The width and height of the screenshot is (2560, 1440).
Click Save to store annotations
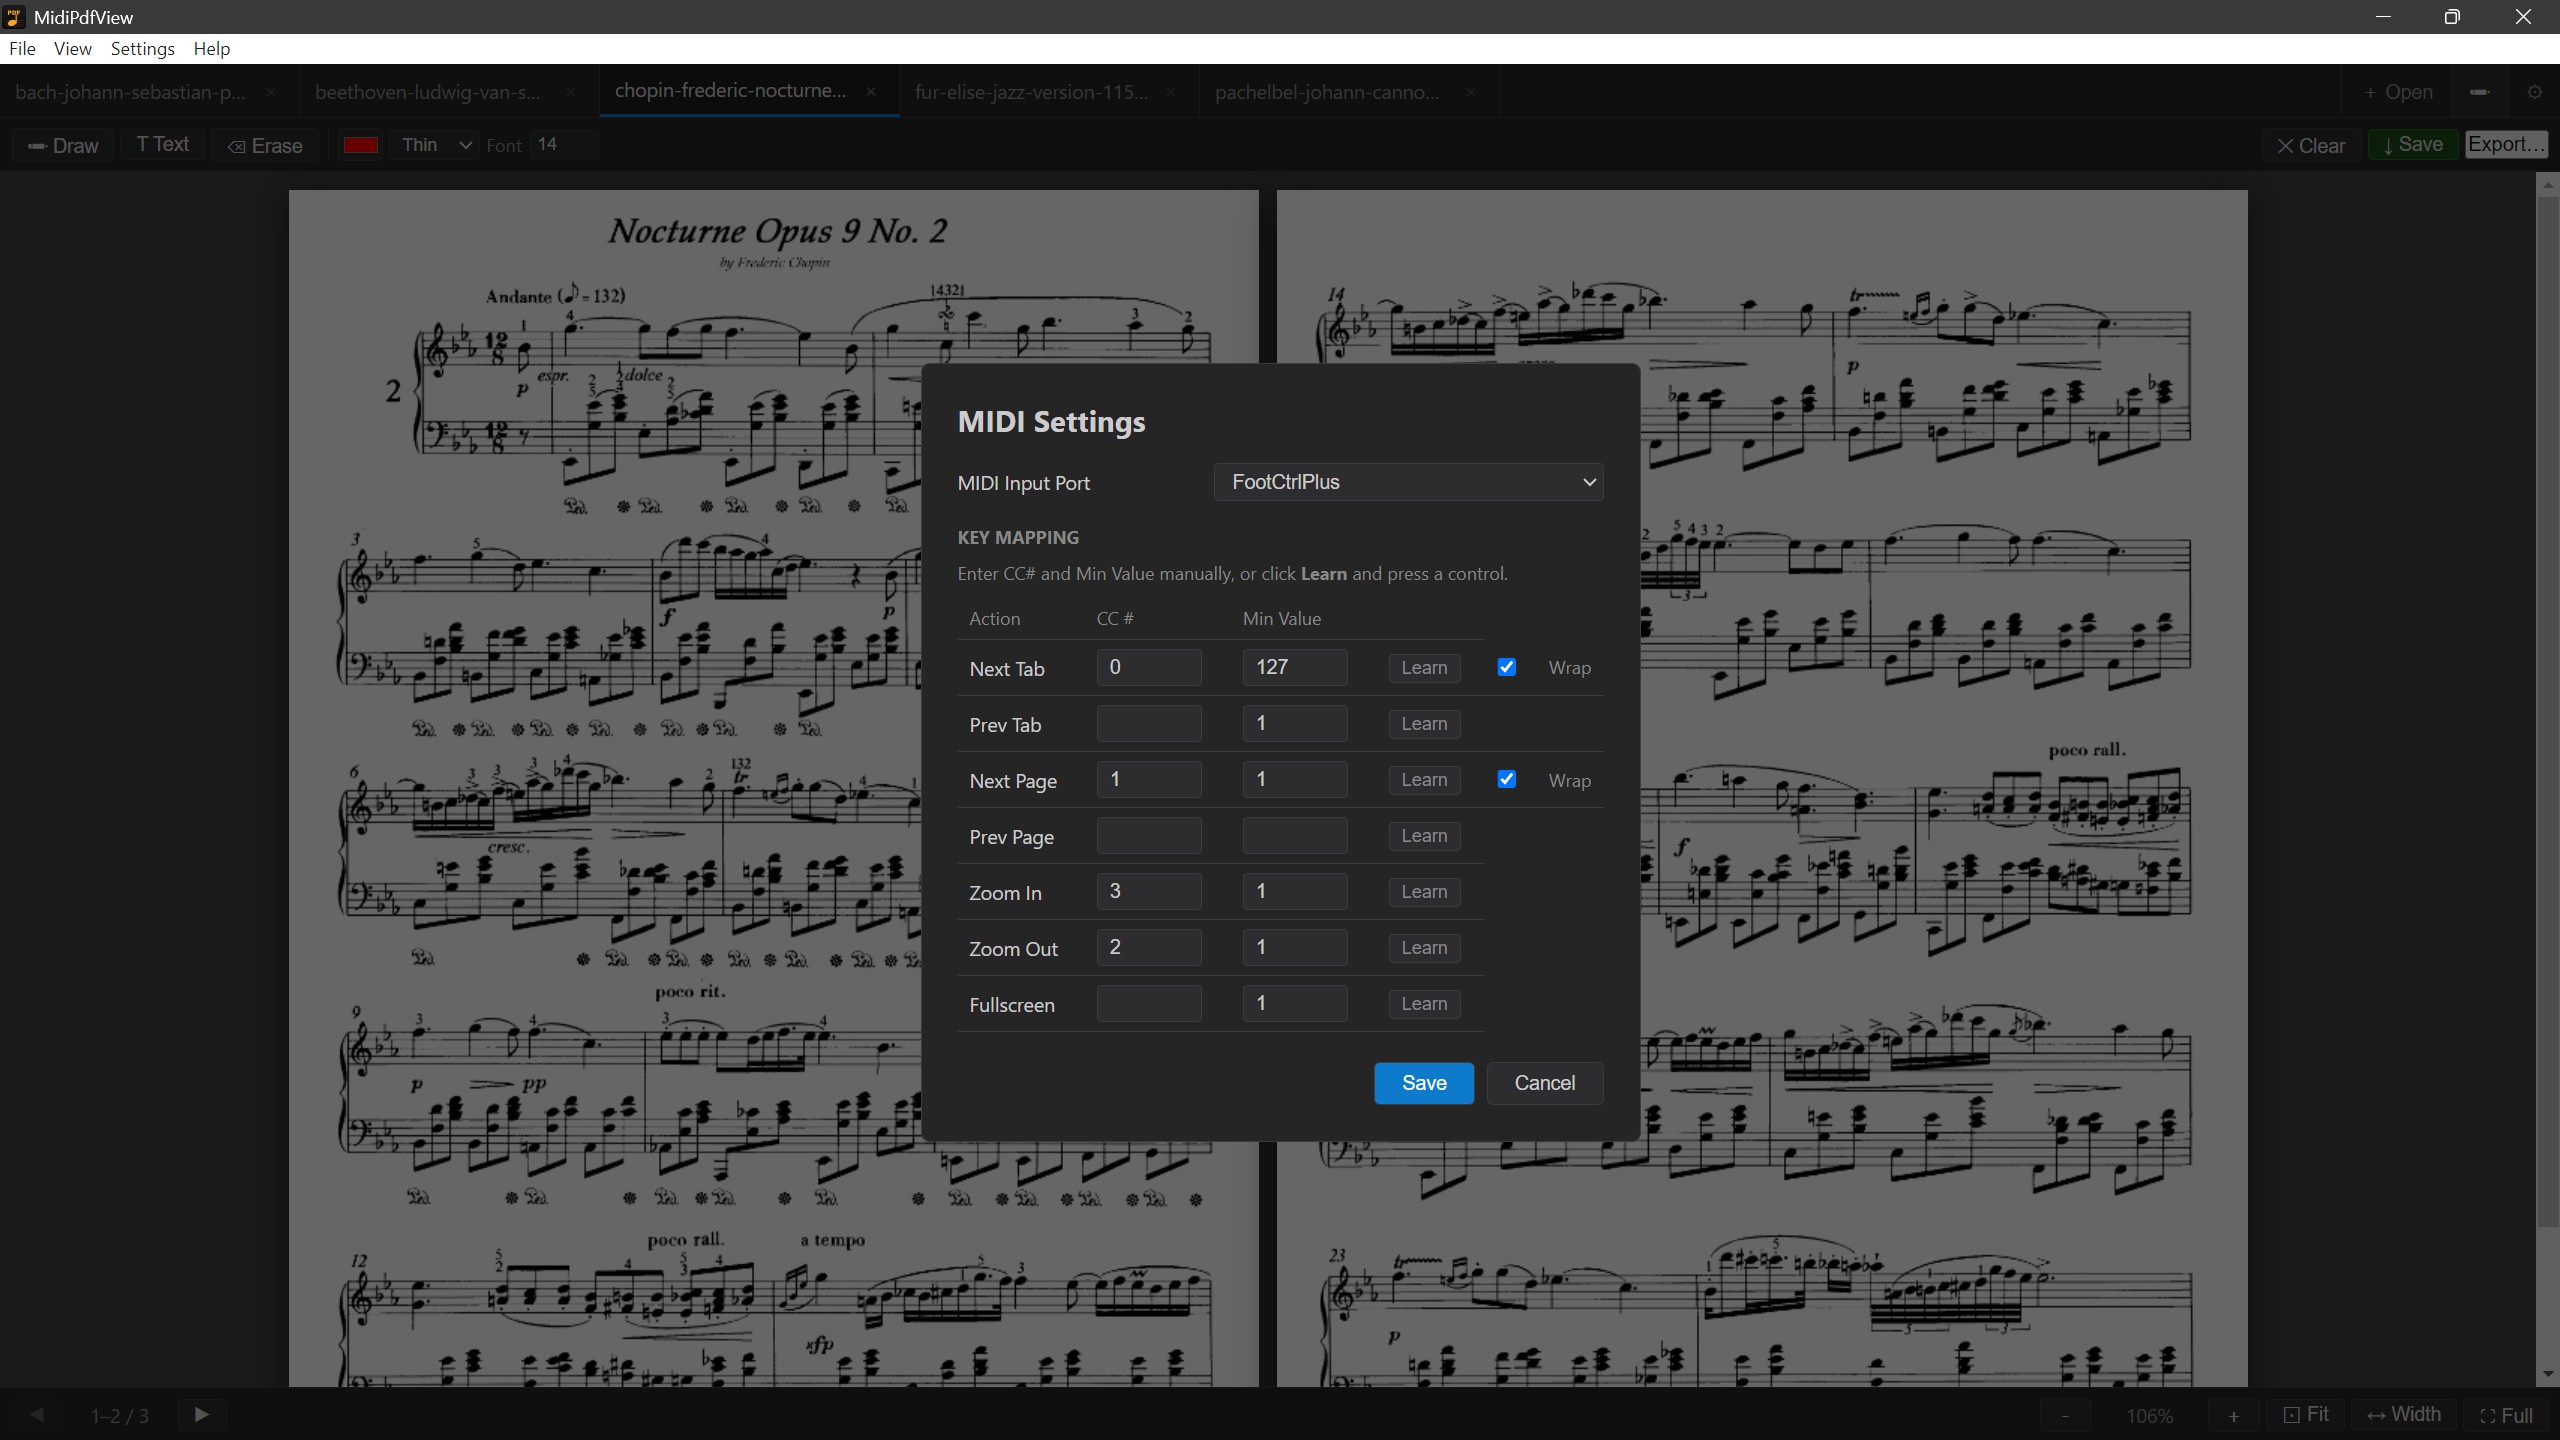(x=2411, y=144)
